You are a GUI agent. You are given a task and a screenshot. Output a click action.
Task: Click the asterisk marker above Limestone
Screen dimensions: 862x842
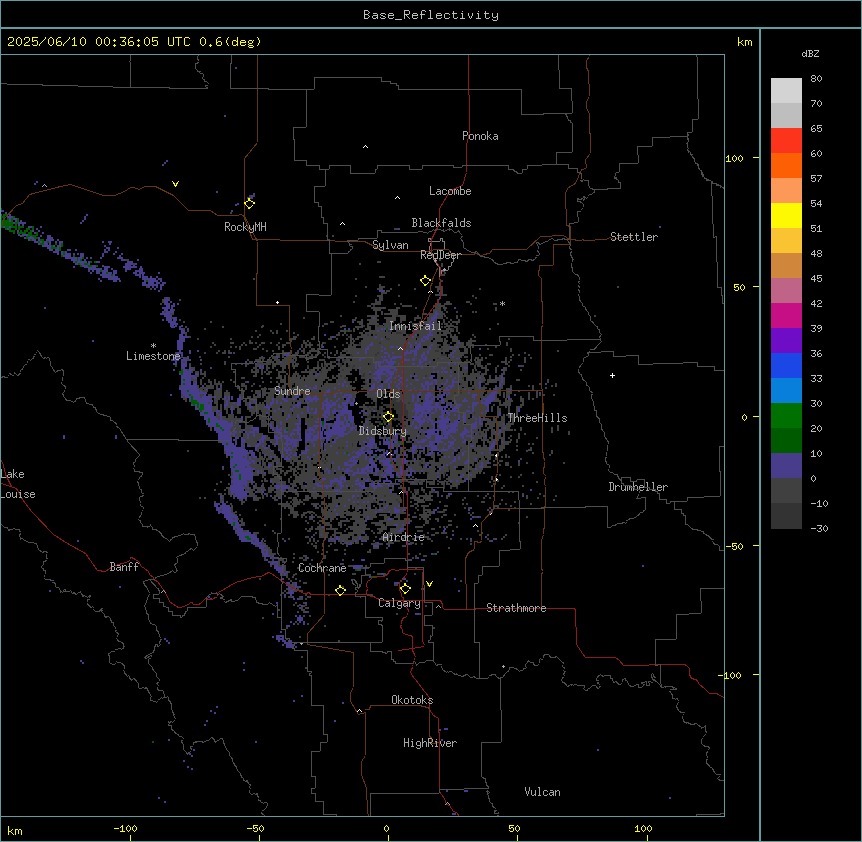click(153, 346)
